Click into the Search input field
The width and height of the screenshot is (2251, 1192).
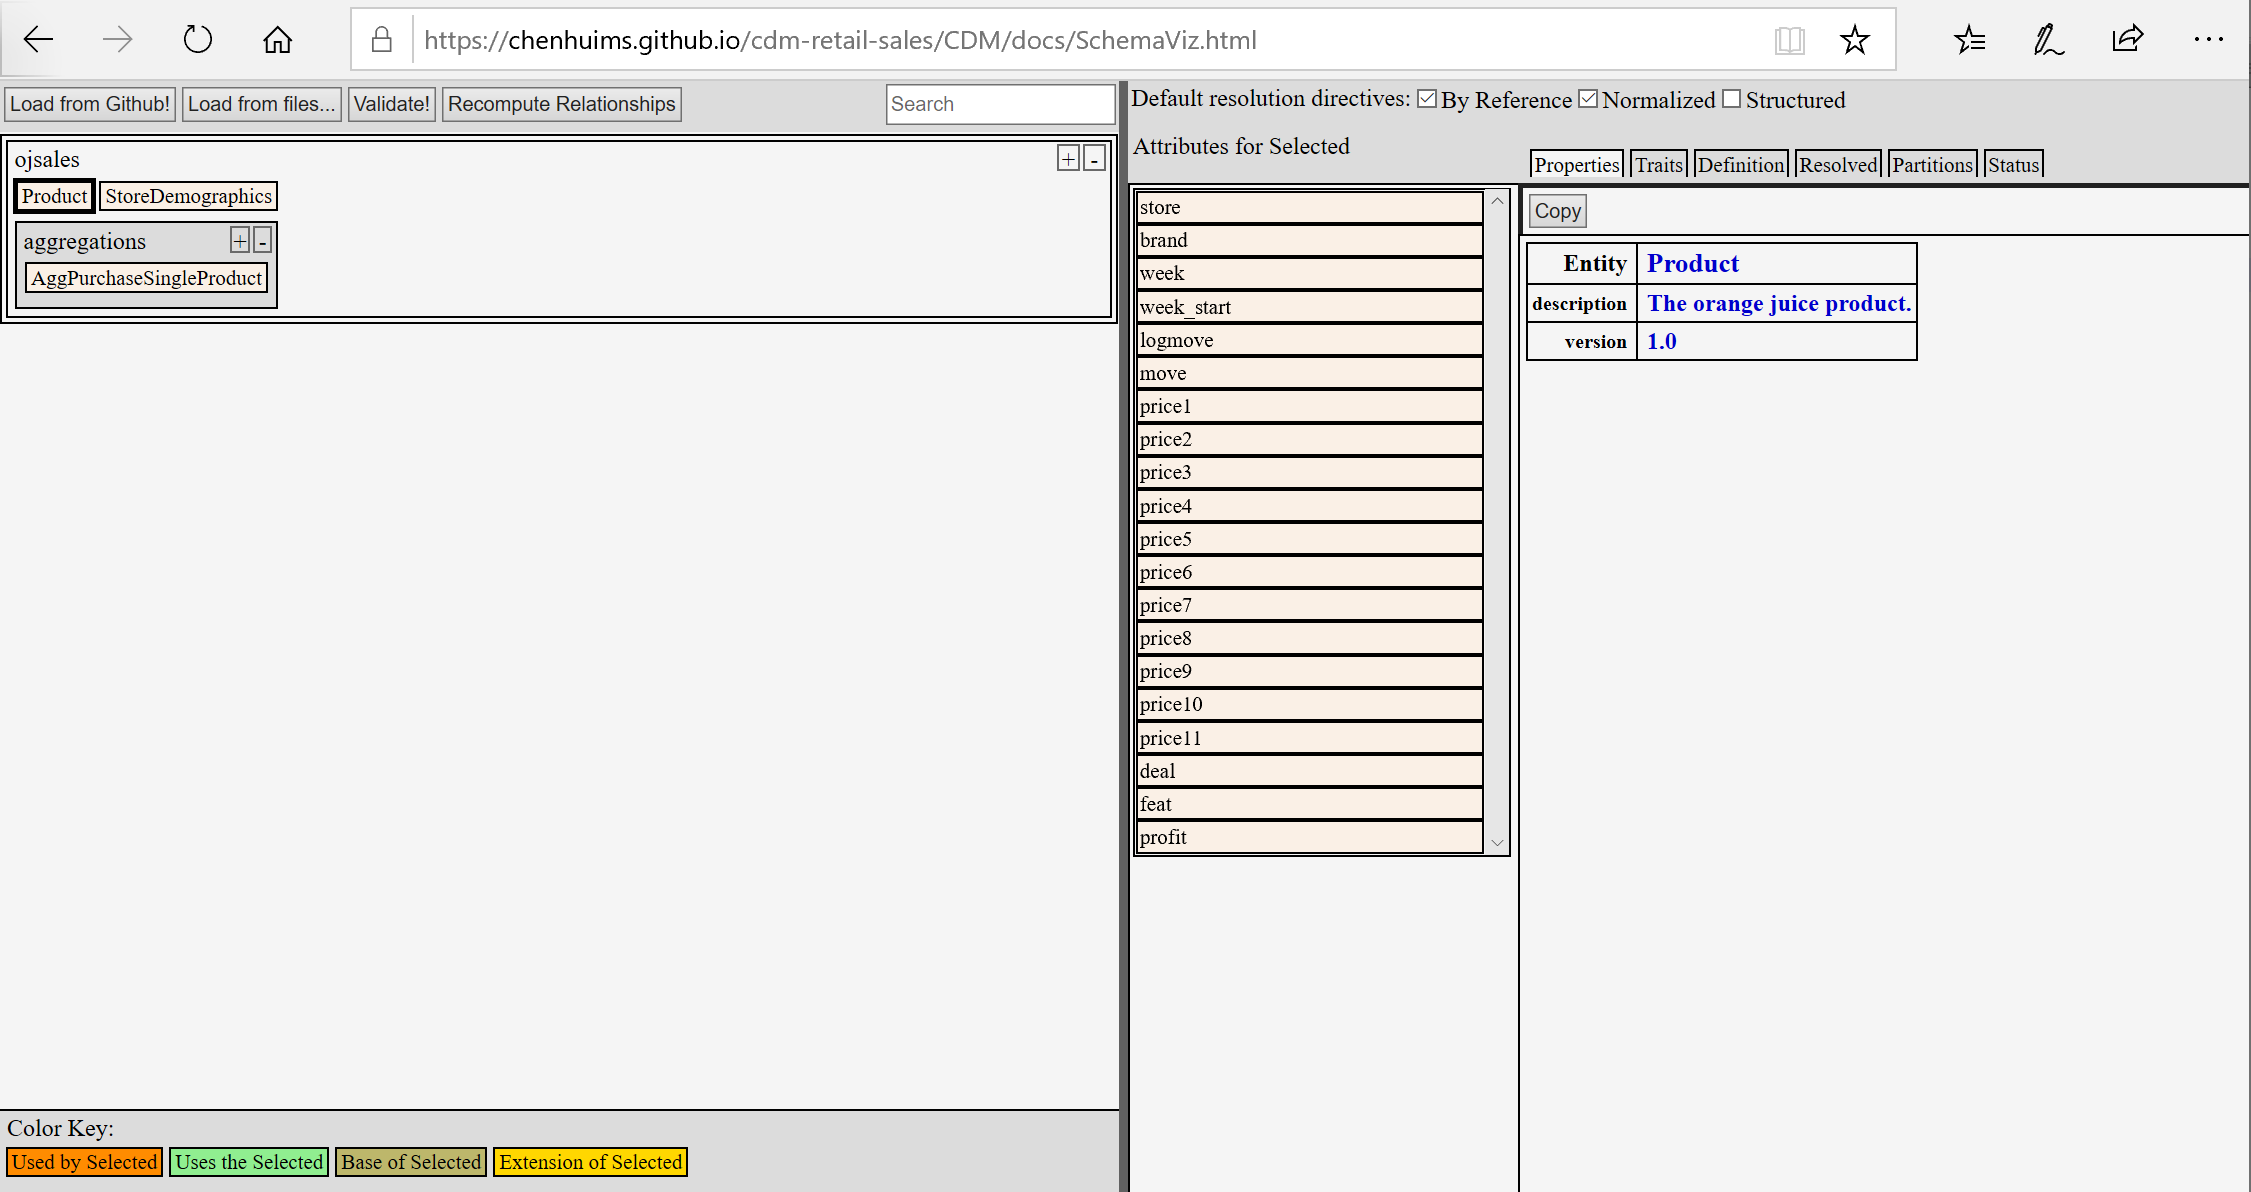point(999,104)
